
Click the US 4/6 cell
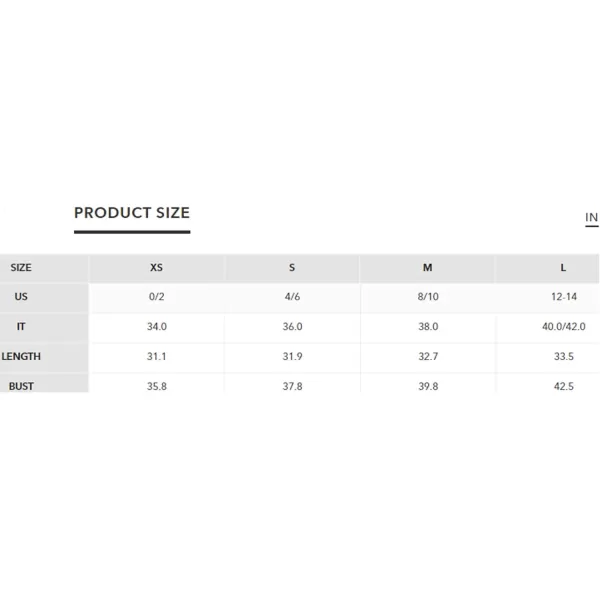(292, 297)
